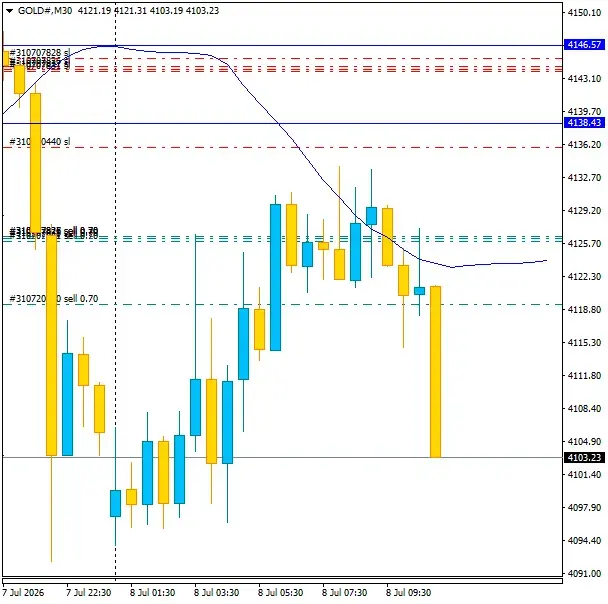Click the 7 Jul 2026 time label
The height and width of the screenshot is (604, 608).
[23, 593]
